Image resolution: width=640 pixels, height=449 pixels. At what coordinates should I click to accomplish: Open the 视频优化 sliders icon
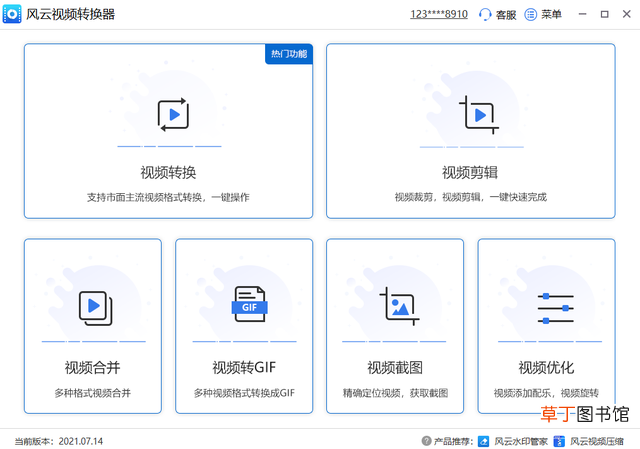coord(556,308)
